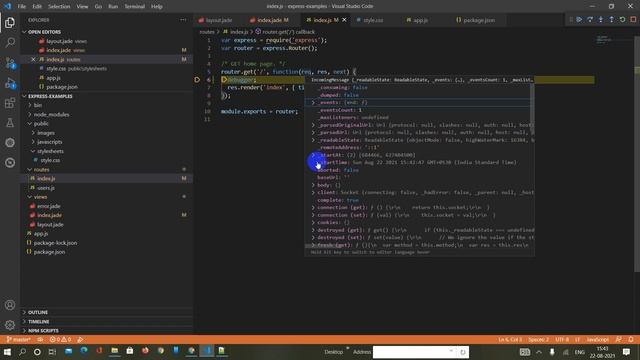This screenshot has height=360, width=640.
Task: Open package-lock.json in the explorer
Action: 55,243
